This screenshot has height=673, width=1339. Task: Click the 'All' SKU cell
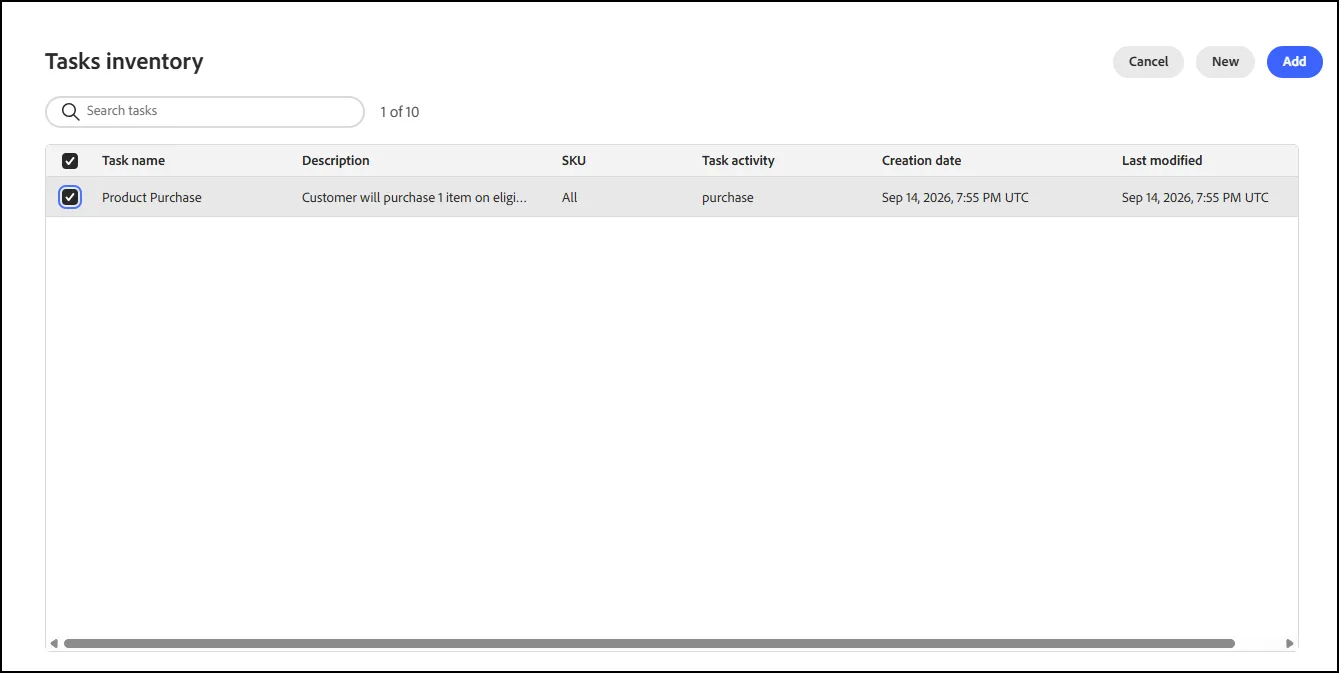[x=570, y=198]
